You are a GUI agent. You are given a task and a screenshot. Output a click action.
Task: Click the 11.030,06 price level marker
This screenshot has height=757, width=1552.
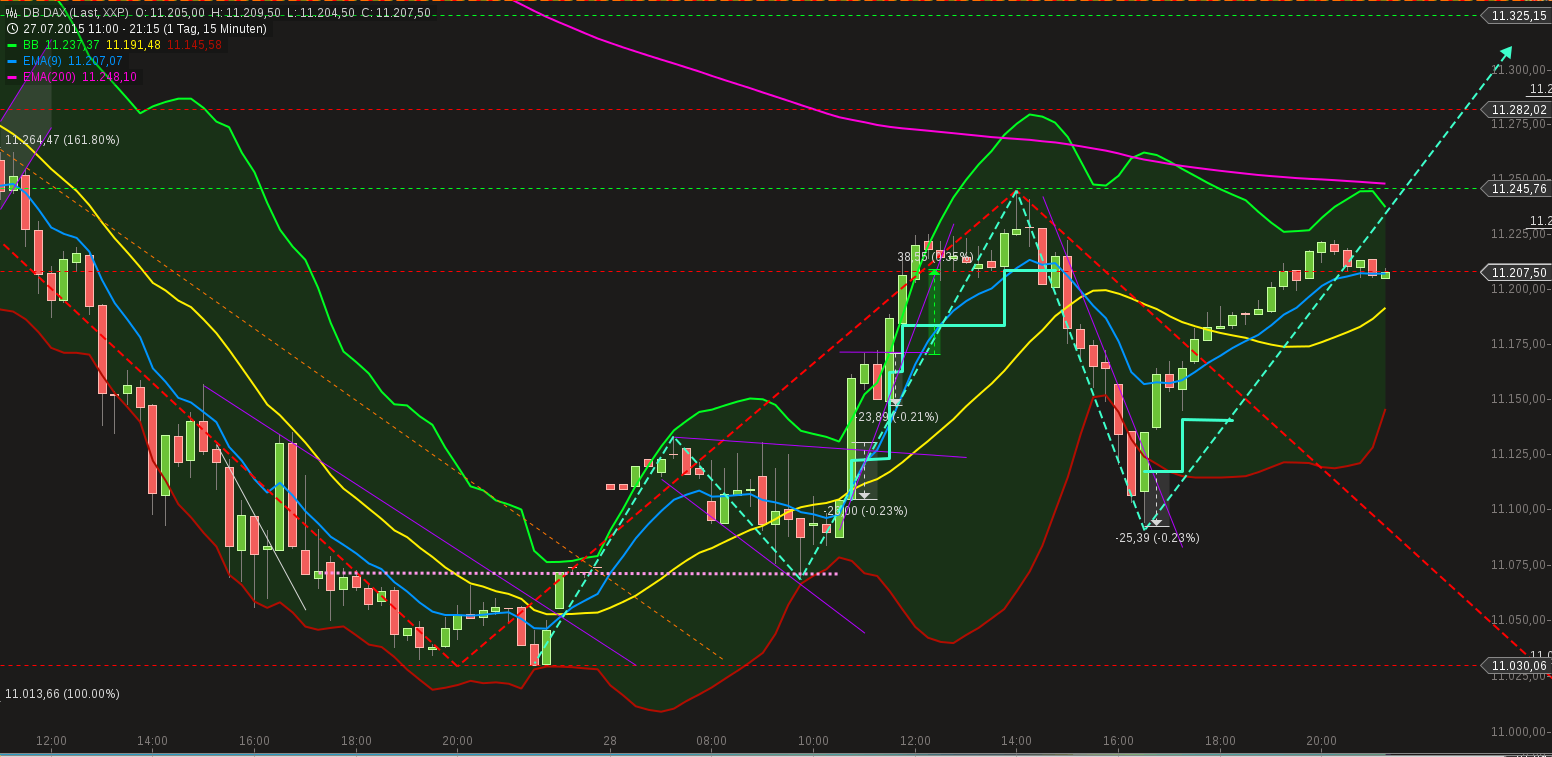click(x=1515, y=665)
